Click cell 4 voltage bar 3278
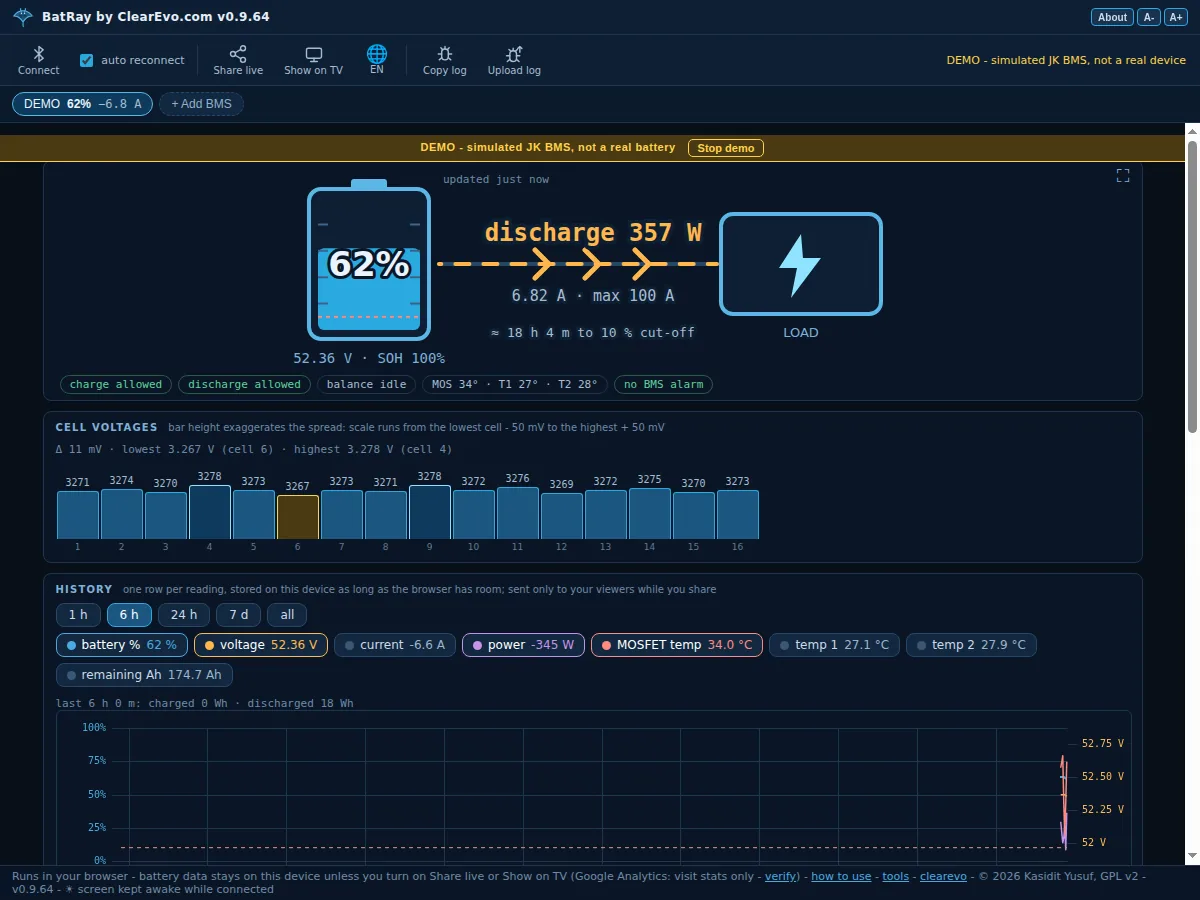The image size is (1200, 900). pyautogui.click(x=210, y=512)
